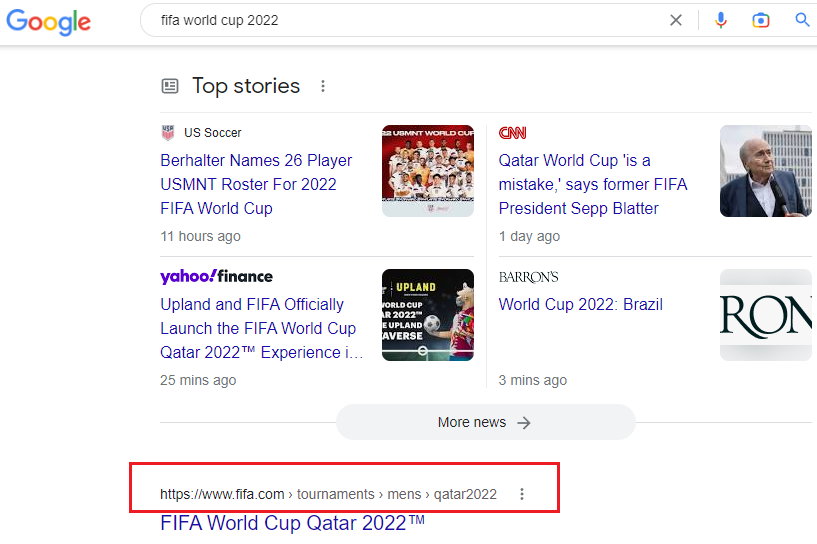Open search by image camera icon

tap(761, 20)
